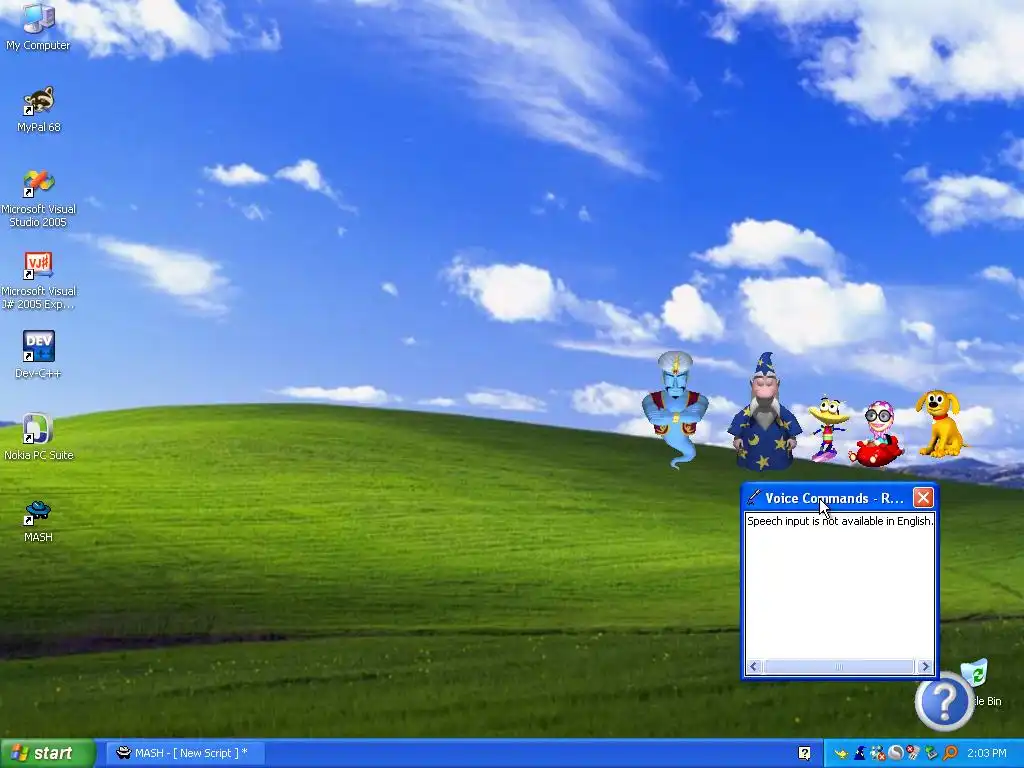The image size is (1024, 768).
Task: Click the horizontal scrollbar thumb in Voice Commands
Action: 839,666
